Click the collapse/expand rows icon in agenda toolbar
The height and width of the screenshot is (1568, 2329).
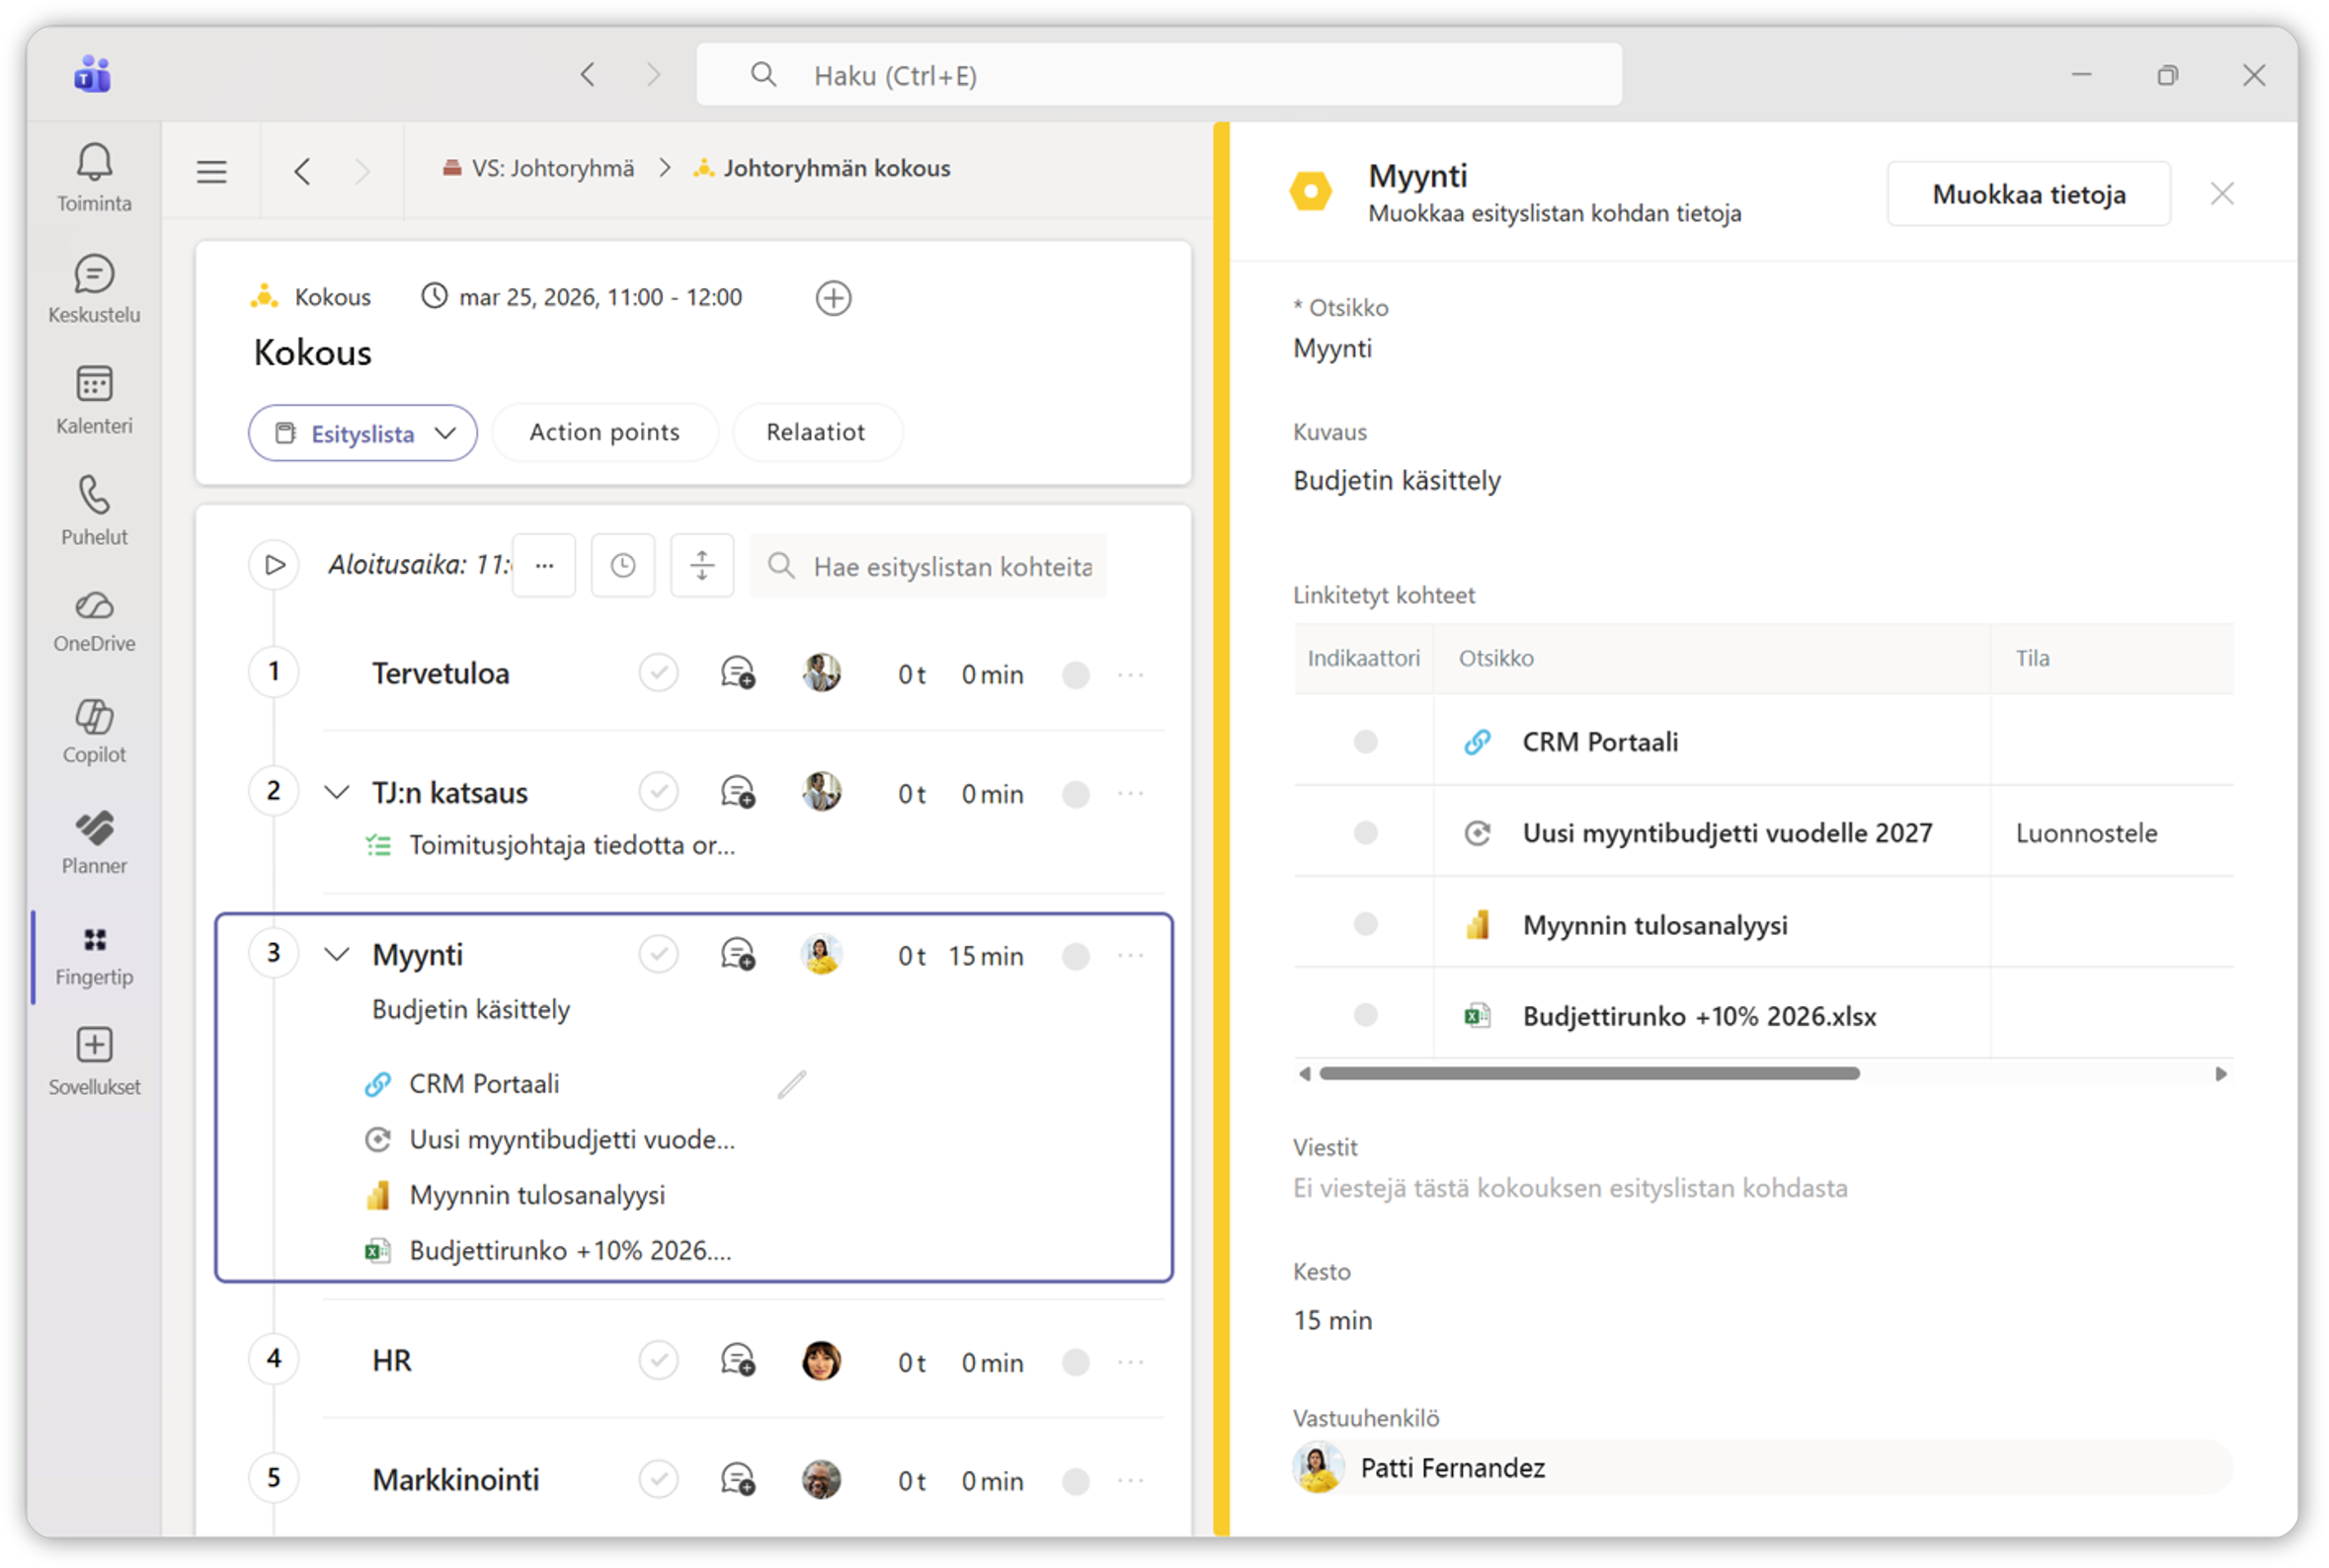[x=702, y=566]
